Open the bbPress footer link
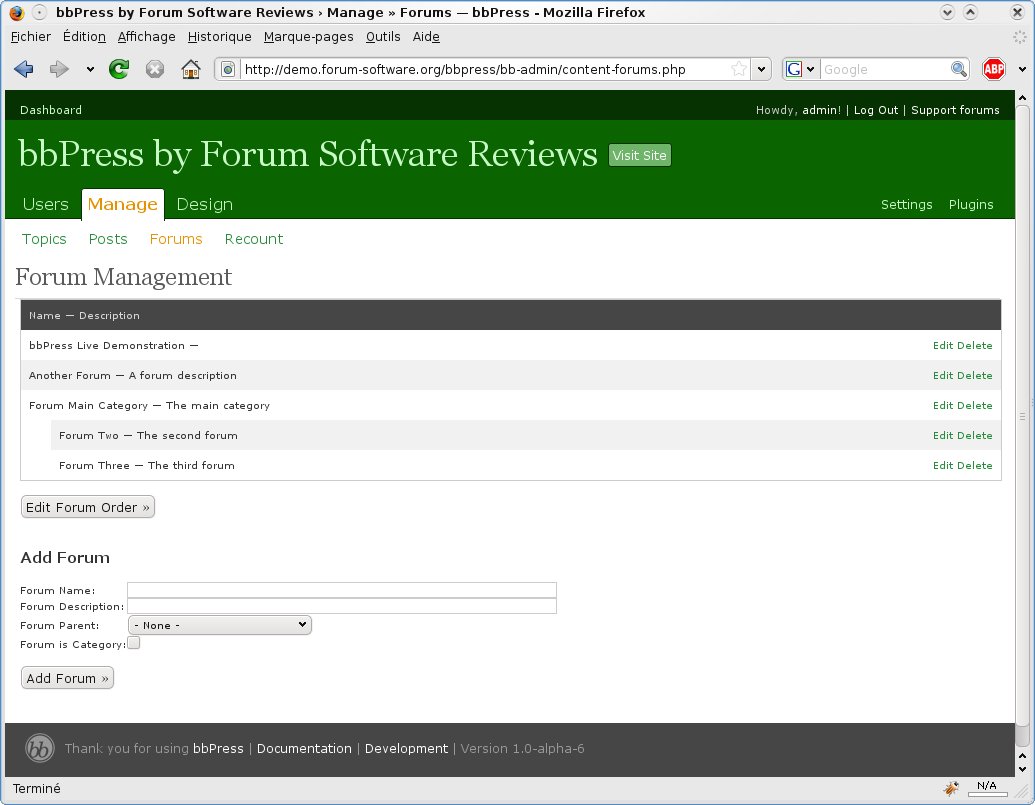The height and width of the screenshot is (805, 1035). pyautogui.click(x=218, y=749)
